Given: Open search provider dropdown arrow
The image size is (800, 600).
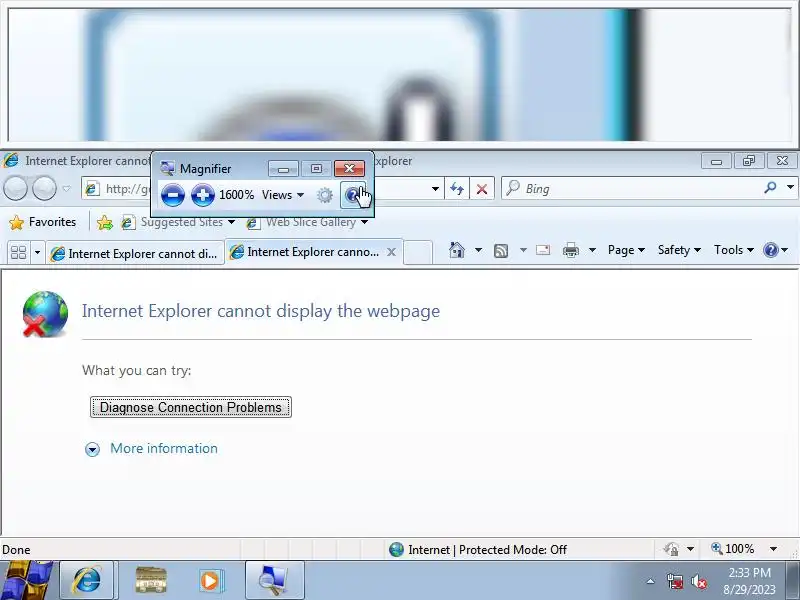Looking at the screenshot, I should (790, 188).
